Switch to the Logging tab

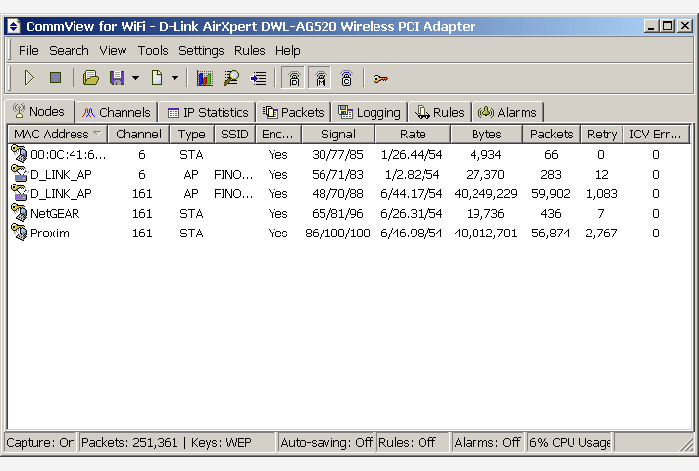[x=370, y=112]
